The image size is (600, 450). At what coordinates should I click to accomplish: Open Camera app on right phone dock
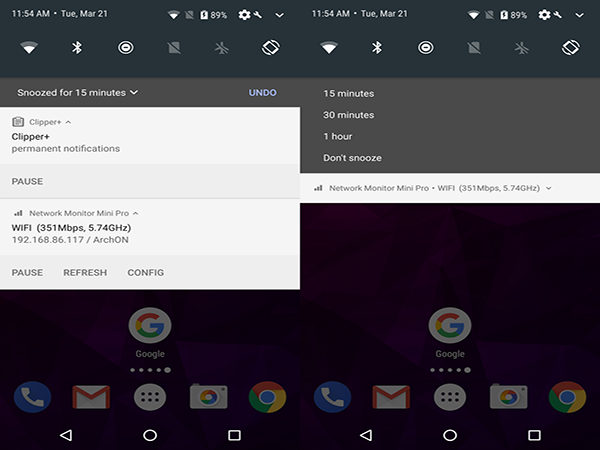pyautogui.click(x=509, y=396)
